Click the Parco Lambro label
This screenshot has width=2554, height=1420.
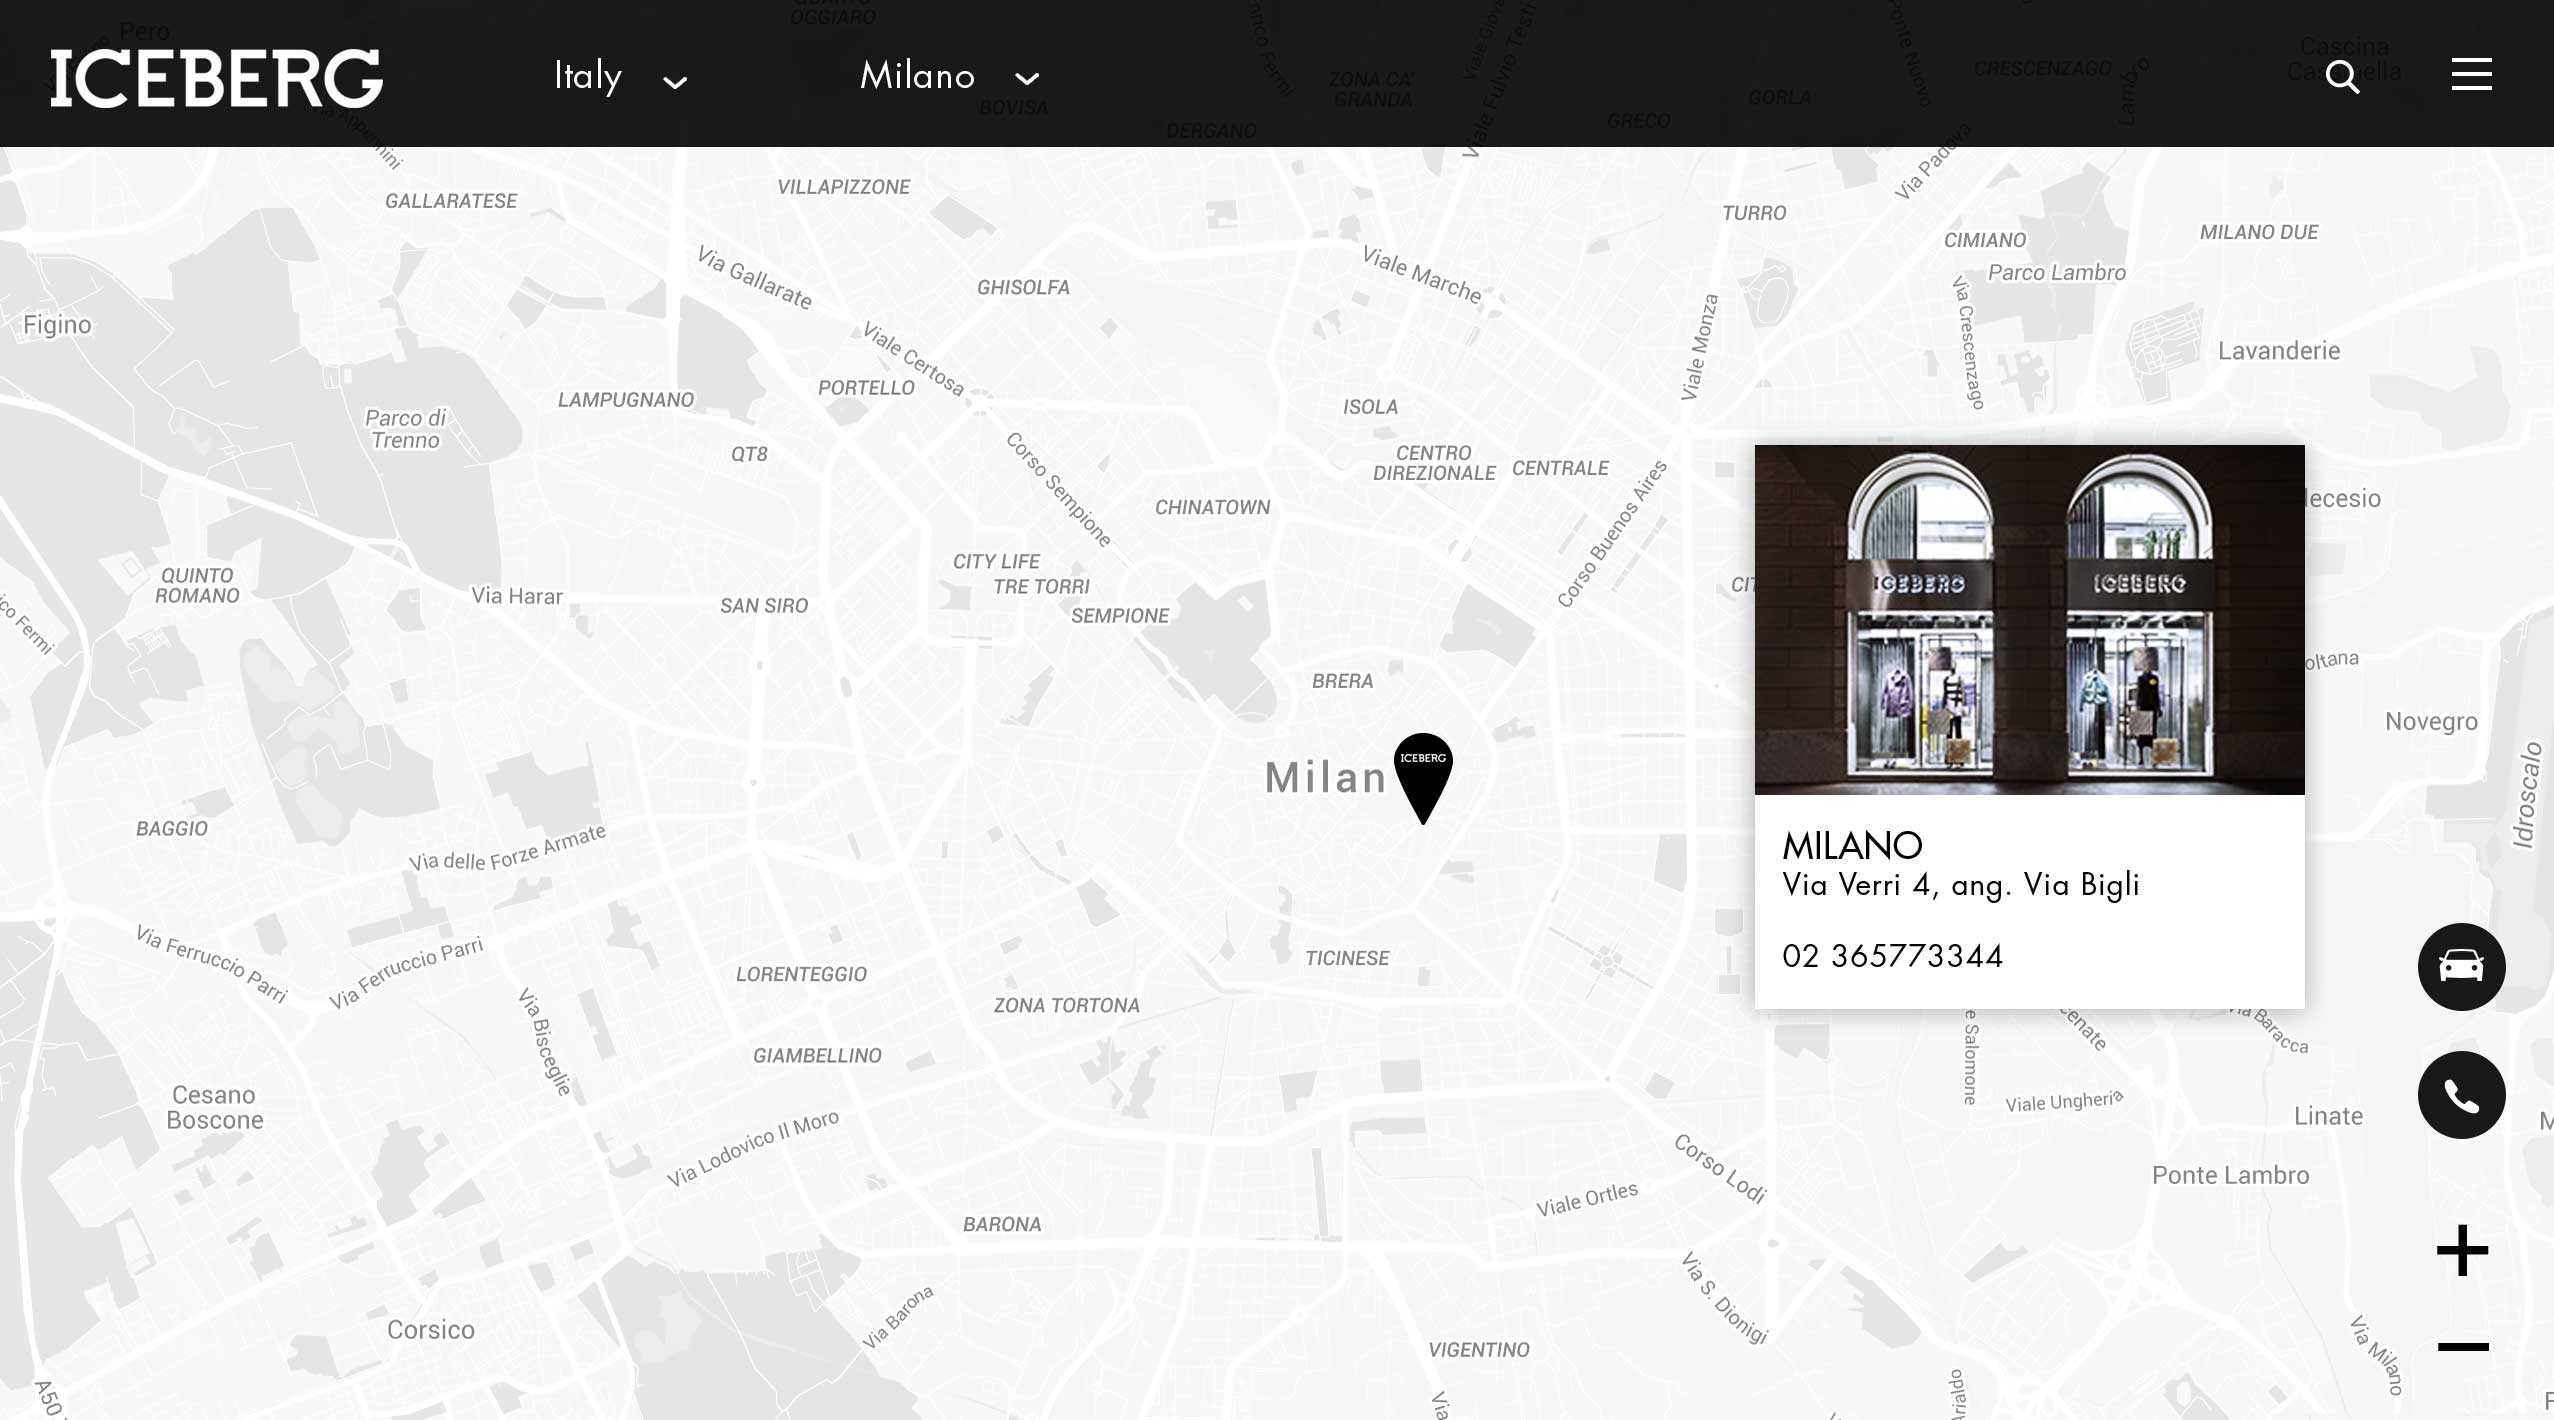tap(2057, 272)
